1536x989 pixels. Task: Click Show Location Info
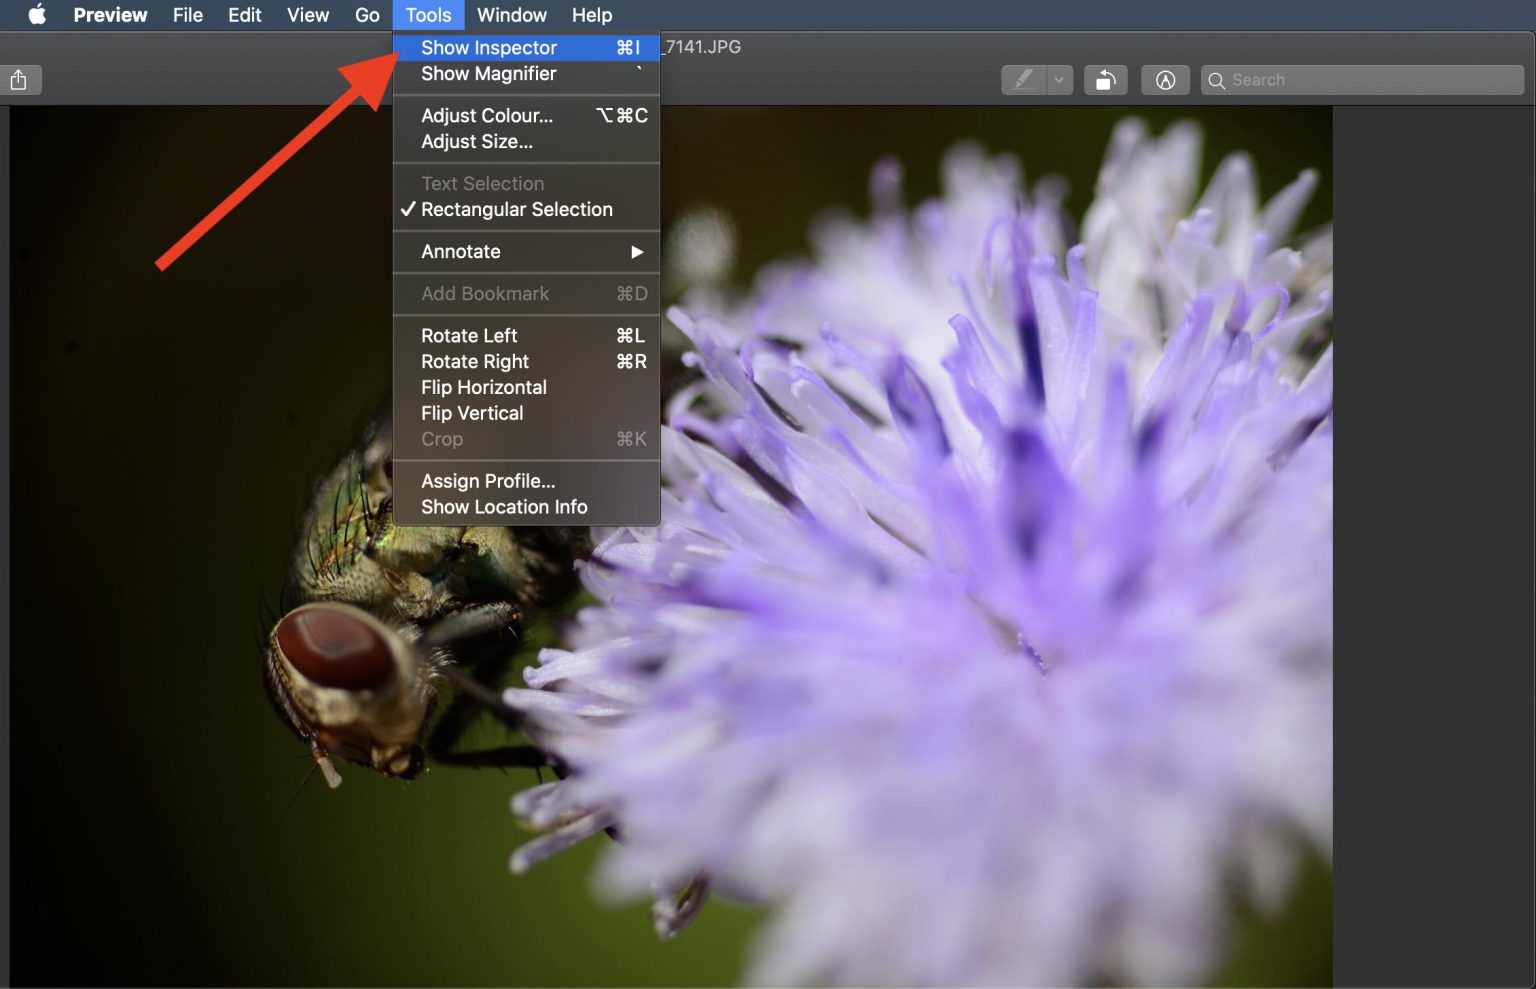click(504, 507)
